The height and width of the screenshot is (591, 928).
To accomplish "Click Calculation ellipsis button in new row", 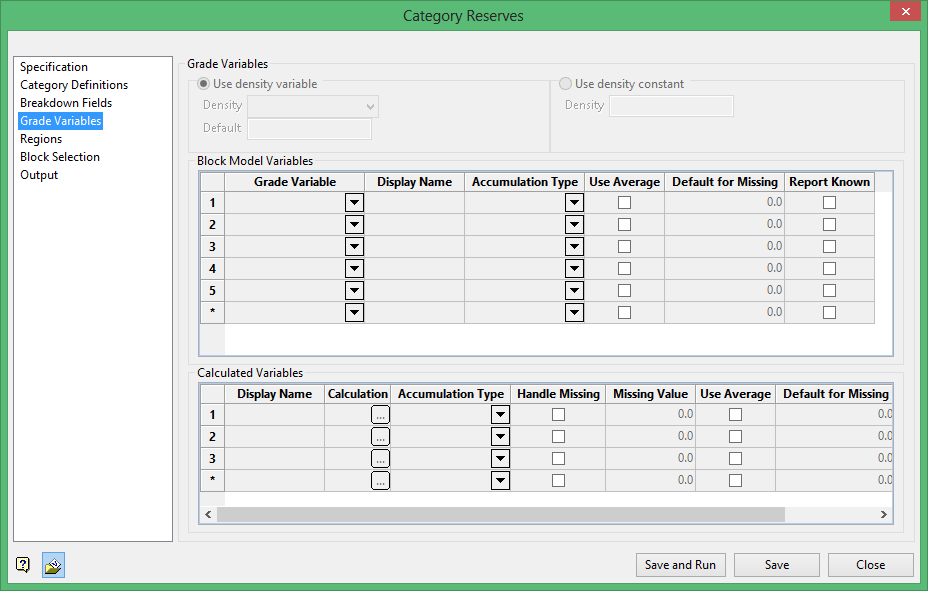I will pyautogui.click(x=380, y=481).
